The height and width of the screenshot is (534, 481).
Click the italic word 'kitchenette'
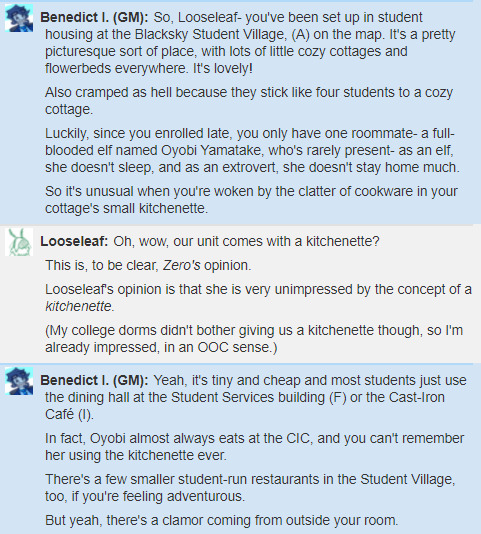(78, 306)
